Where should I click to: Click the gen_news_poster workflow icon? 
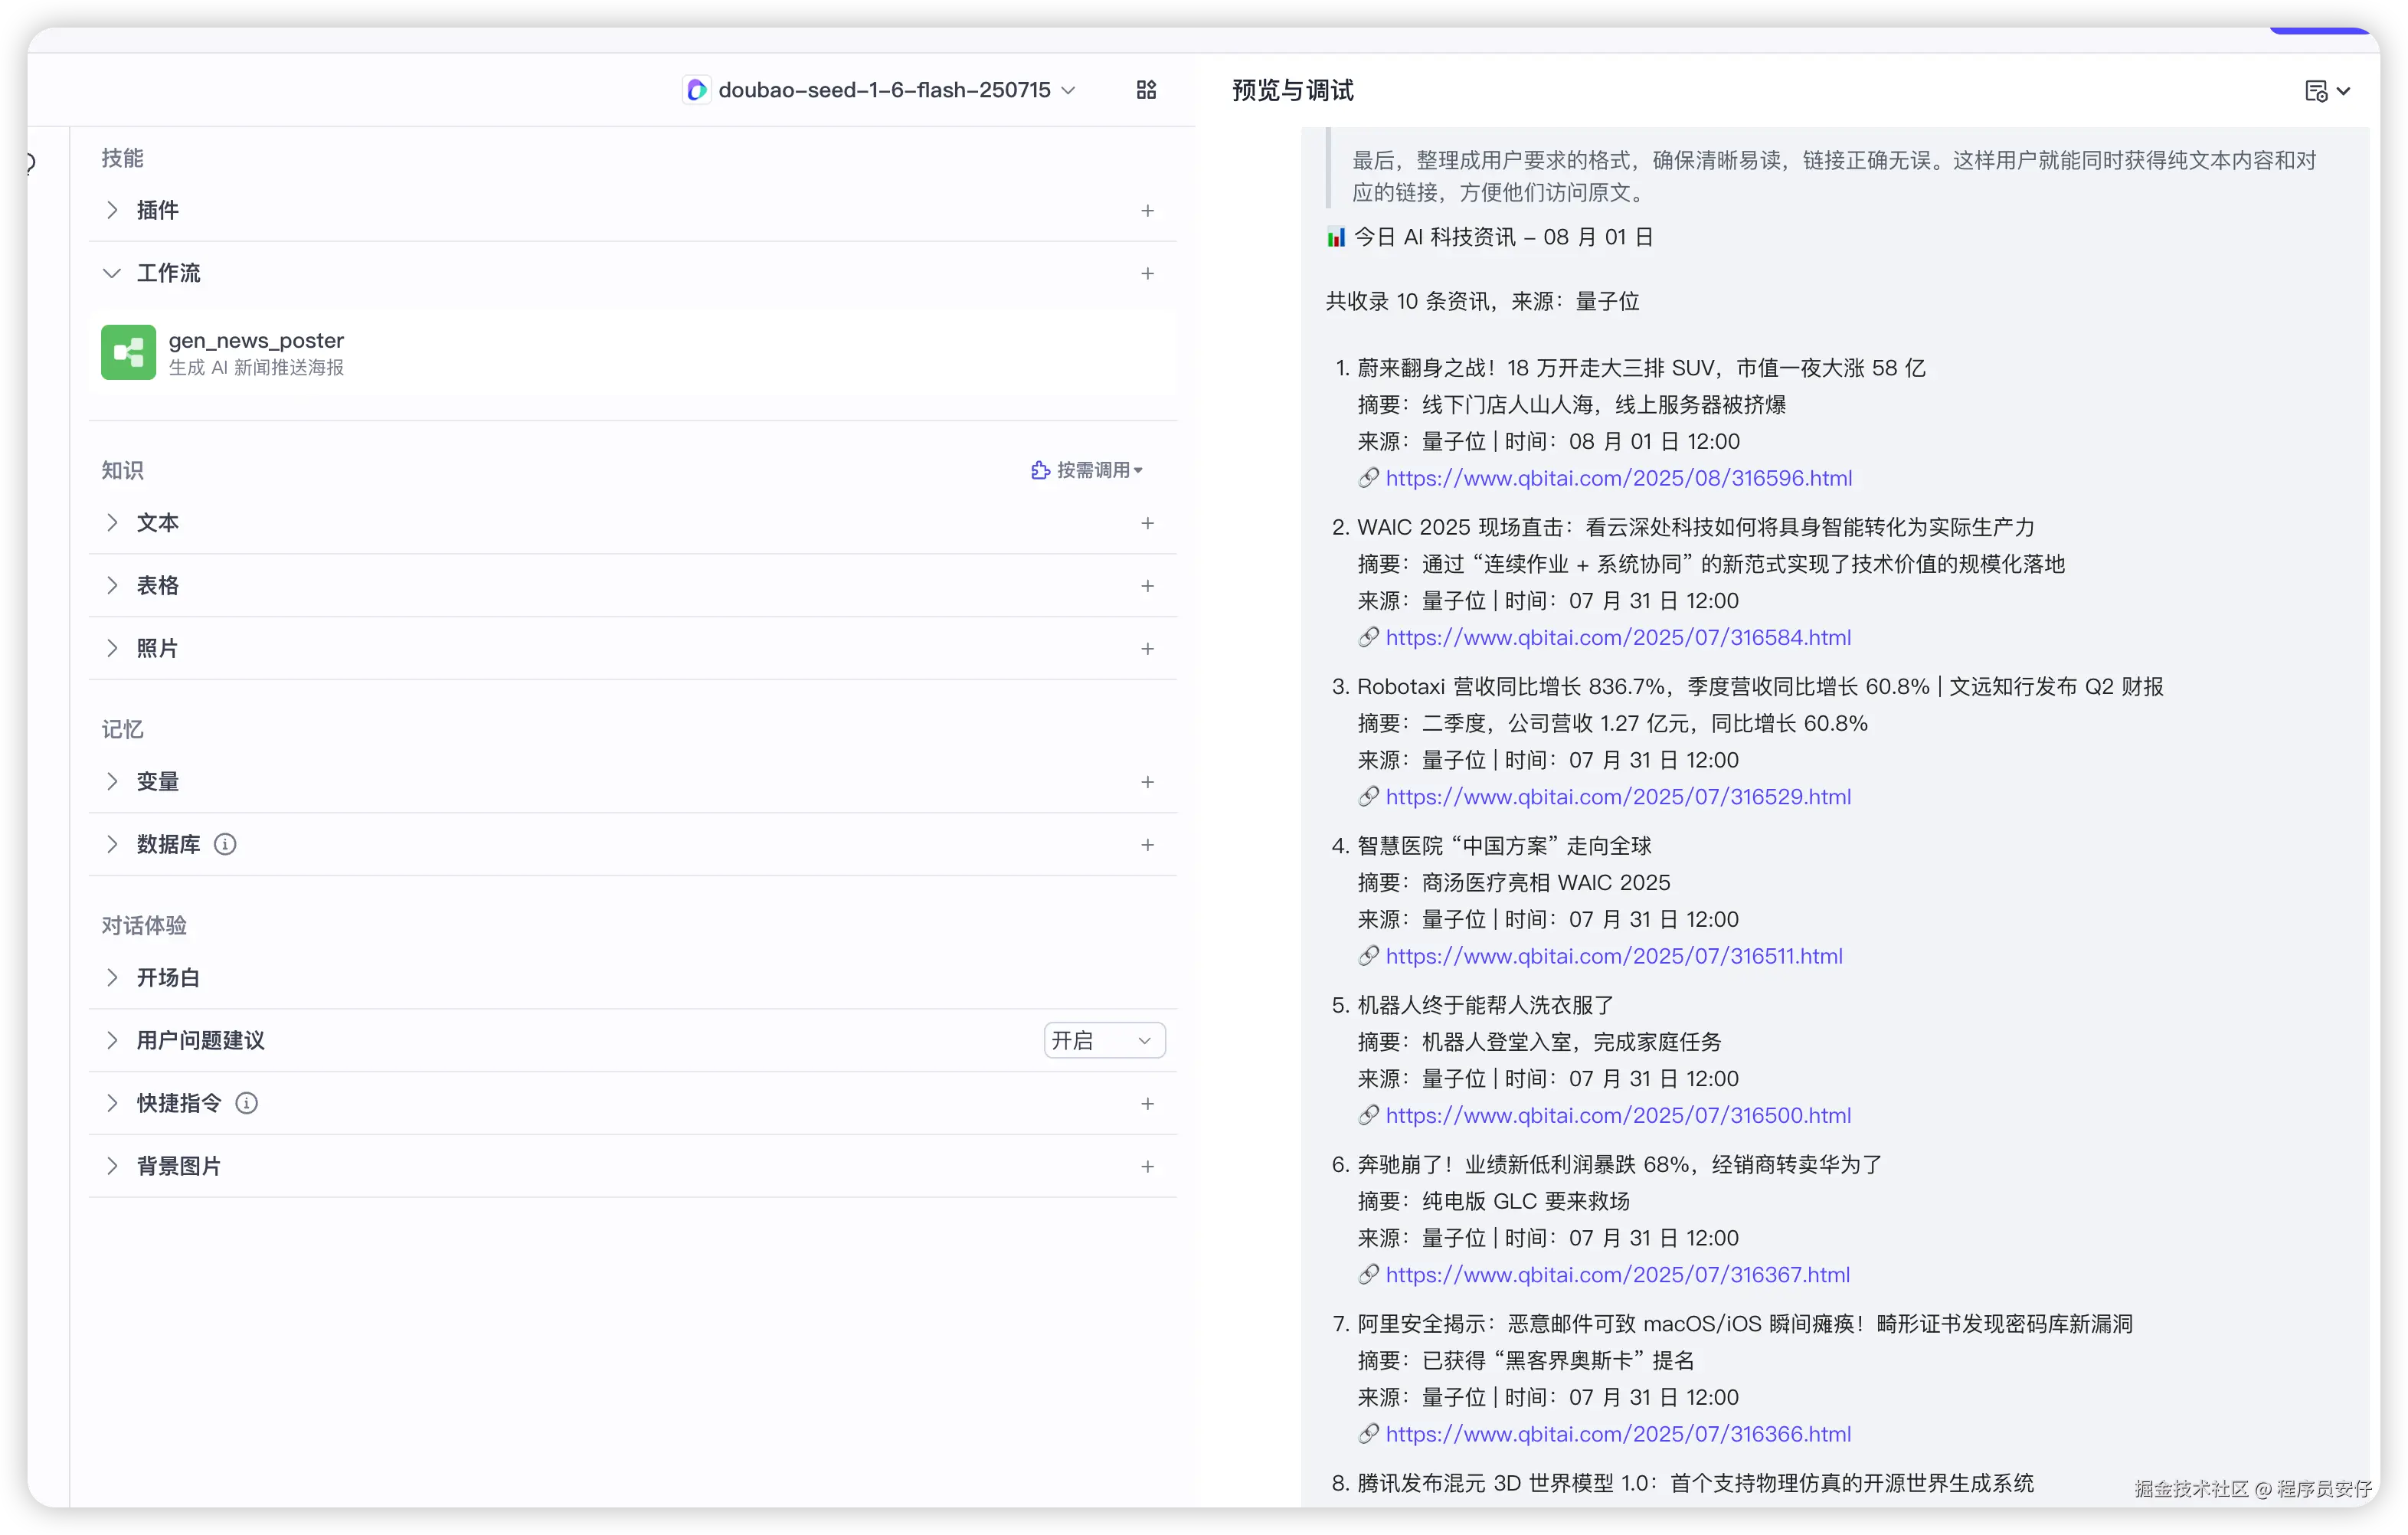coord(128,352)
